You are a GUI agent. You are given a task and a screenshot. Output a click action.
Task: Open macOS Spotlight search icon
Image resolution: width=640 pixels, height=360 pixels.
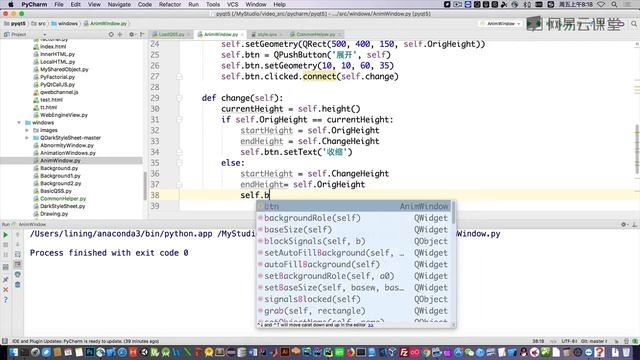click(614, 4)
